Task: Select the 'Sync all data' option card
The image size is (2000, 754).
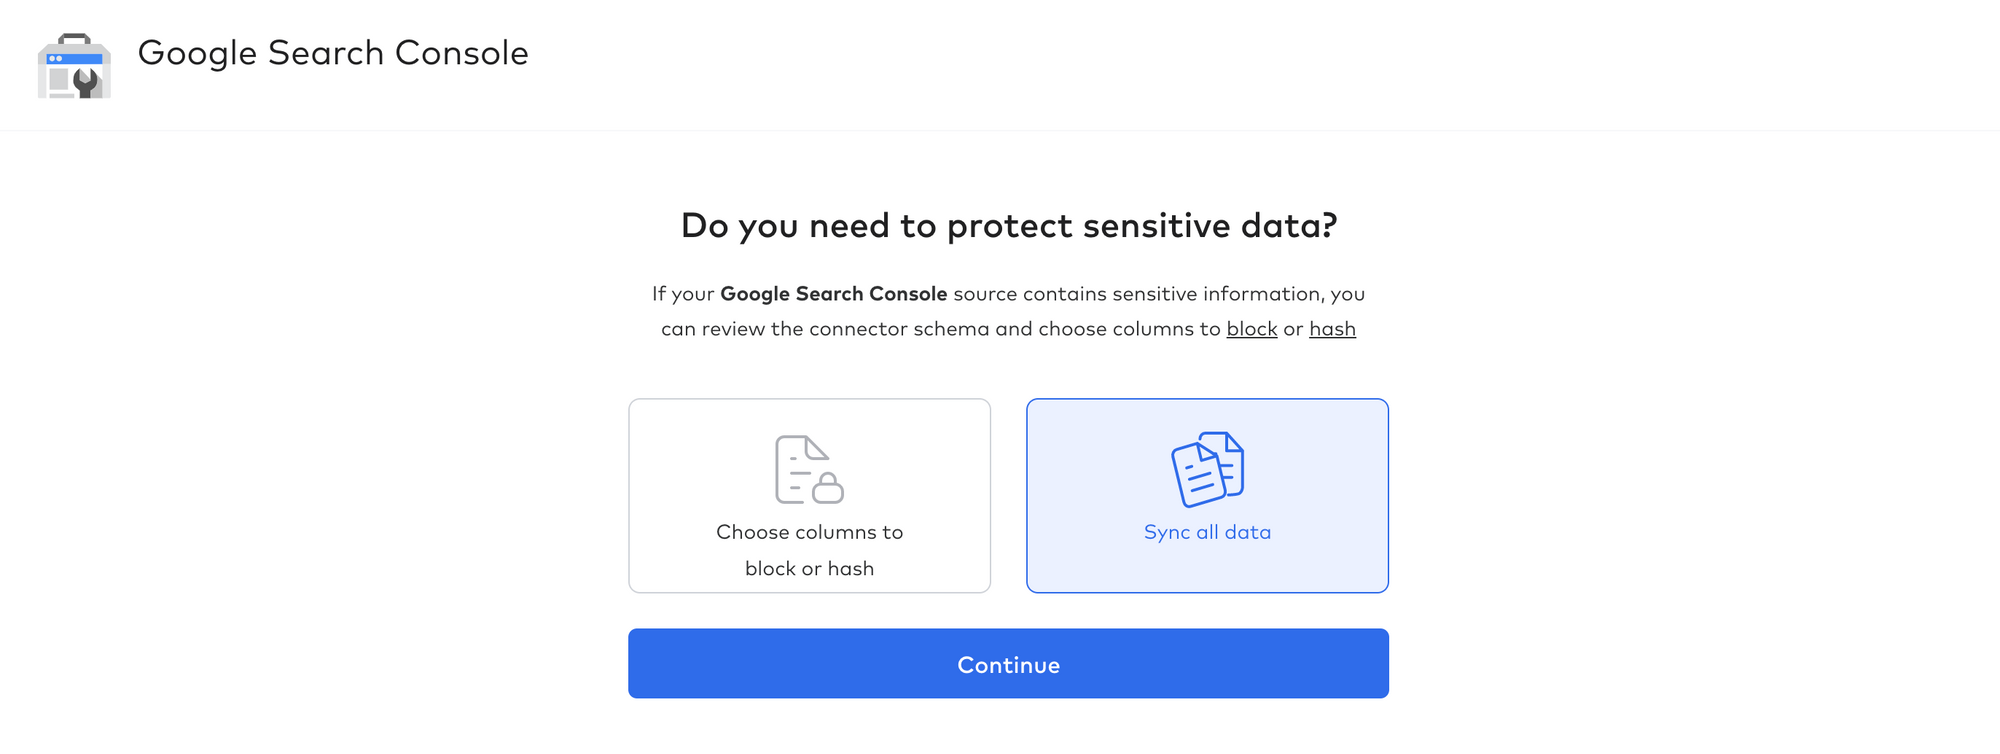Action: click(1207, 496)
